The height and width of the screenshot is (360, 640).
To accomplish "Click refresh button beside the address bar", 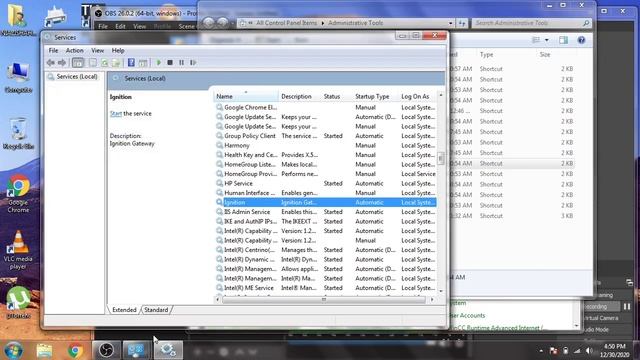I will point(462,23).
